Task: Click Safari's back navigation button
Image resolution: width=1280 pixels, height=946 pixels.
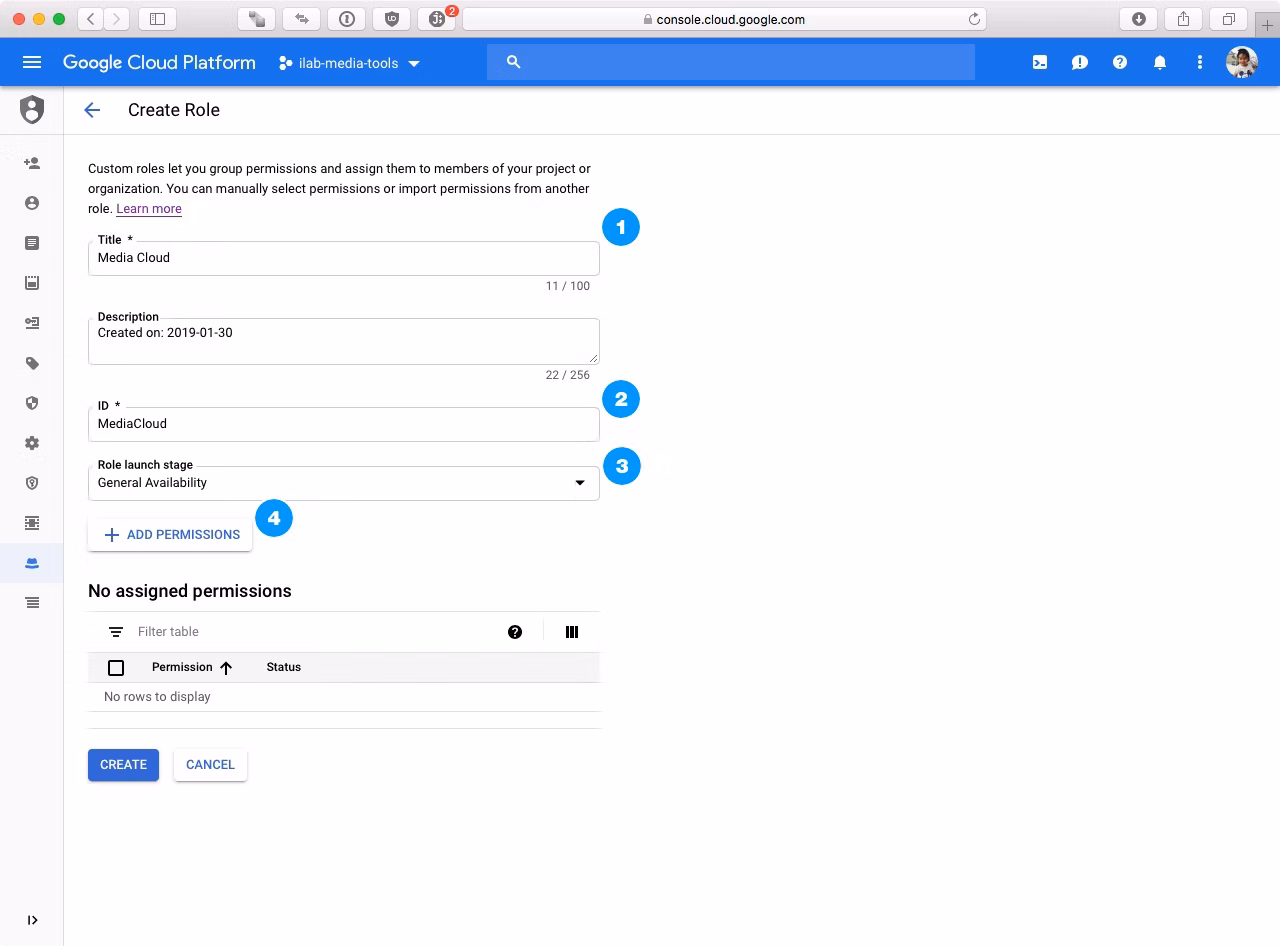Action: coord(91,19)
